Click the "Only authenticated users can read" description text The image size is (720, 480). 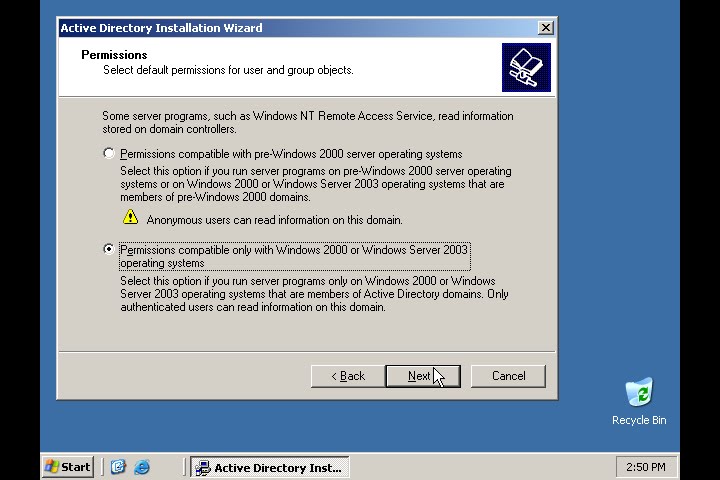coord(314,294)
